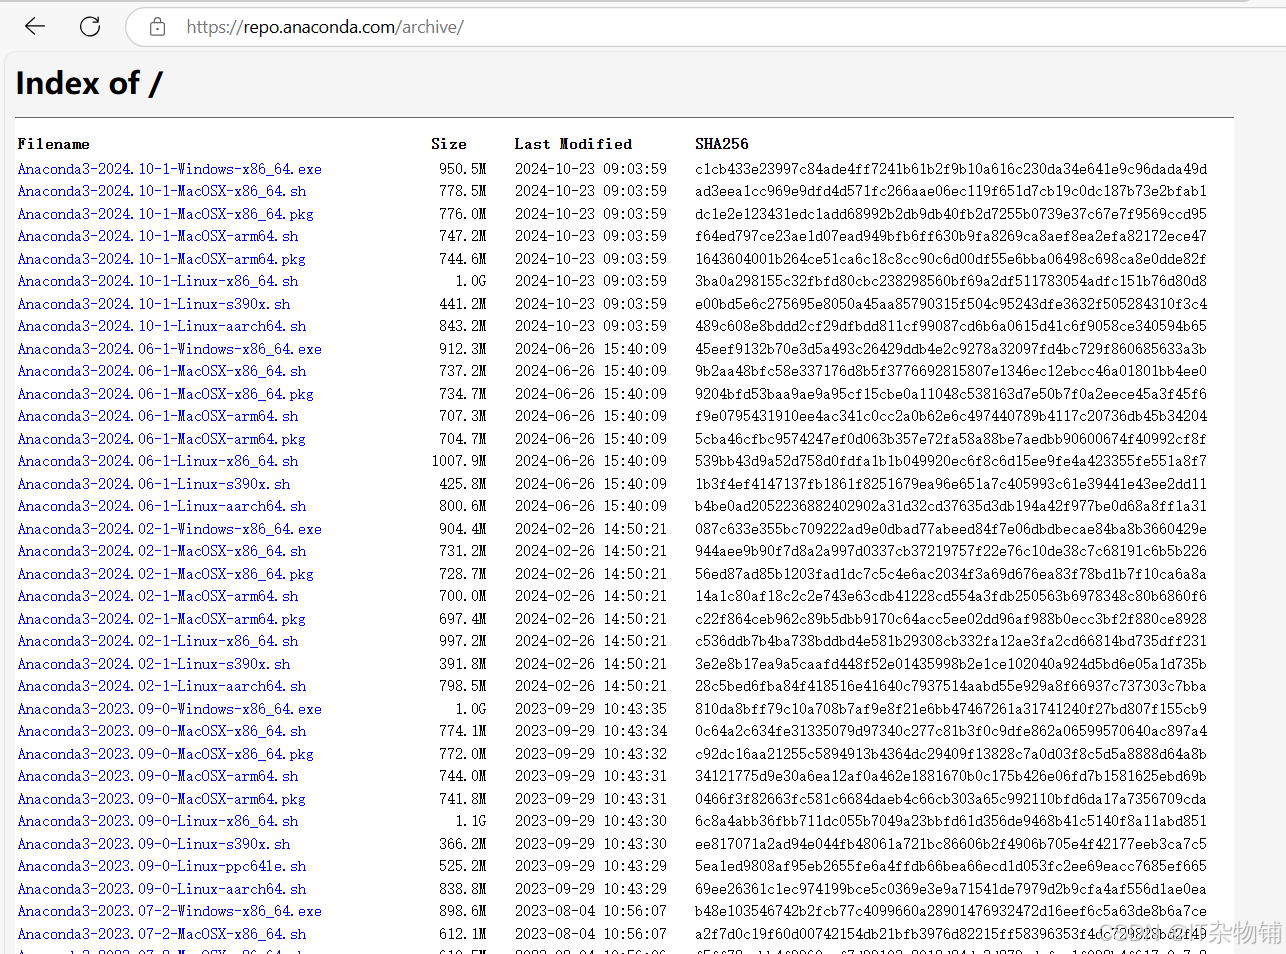Screen dimensions: 1286x954
Task: Click the Last Modified column header
Action: pos(573,144)
